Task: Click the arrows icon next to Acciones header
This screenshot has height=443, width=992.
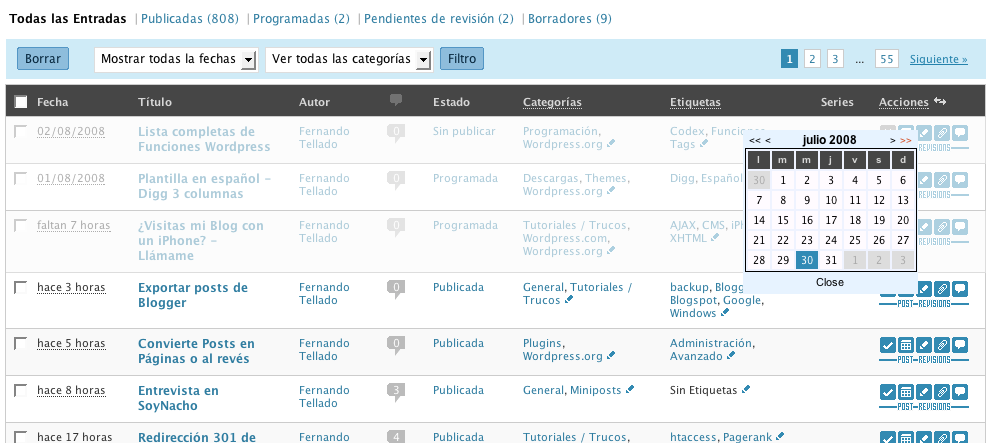Action: tap(939, 101)
